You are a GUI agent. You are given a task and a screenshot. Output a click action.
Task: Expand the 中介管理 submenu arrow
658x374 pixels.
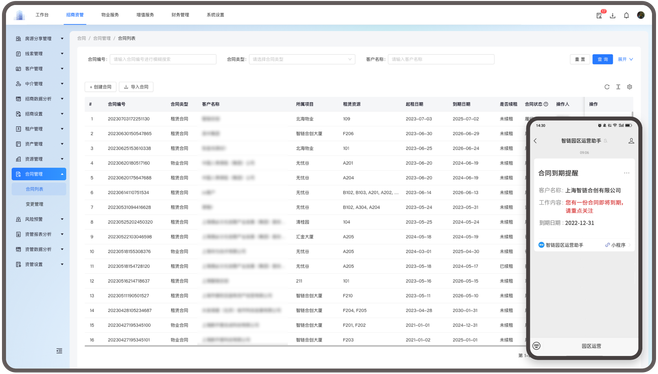[x=62, y=84]
